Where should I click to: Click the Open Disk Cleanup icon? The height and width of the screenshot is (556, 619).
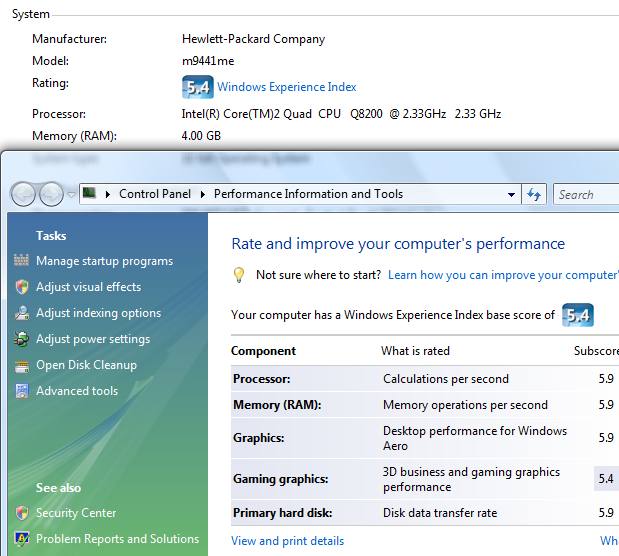click(x=22, y=366)
